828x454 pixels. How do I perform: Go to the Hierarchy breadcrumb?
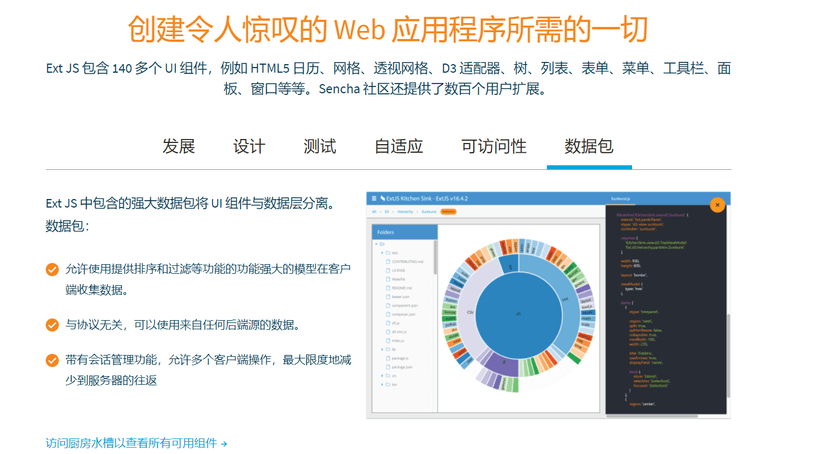[405, 212]
